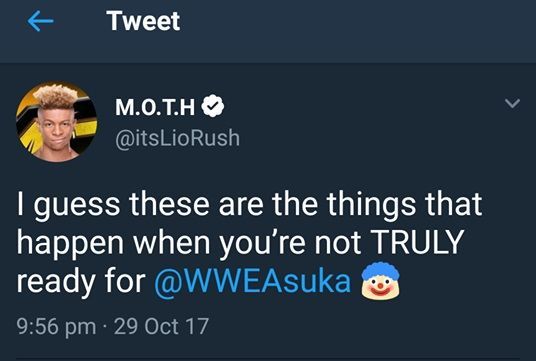The height and width of the screenshot is (361, 536).
Task: Tap the Tweet header title
Action: [x=143, y=21]
